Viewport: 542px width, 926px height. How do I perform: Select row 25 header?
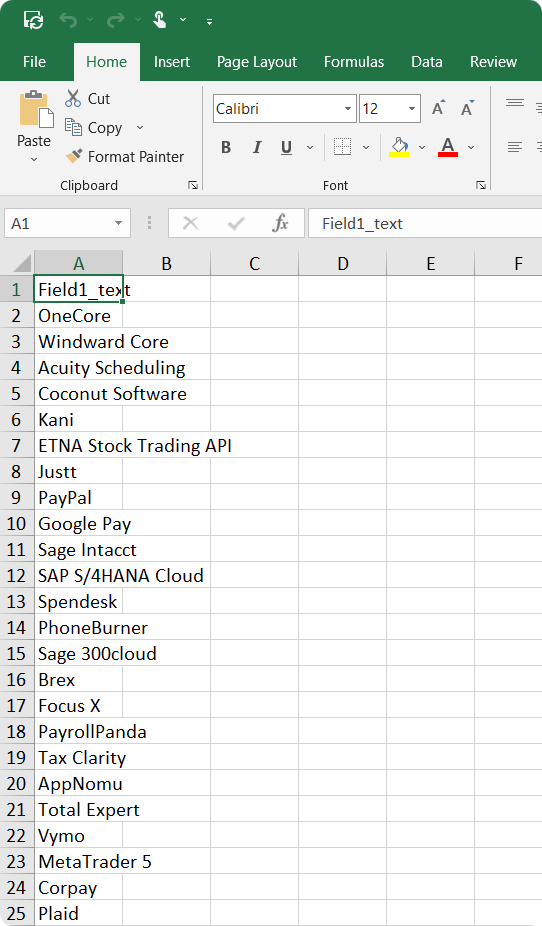tap(17, 914)
